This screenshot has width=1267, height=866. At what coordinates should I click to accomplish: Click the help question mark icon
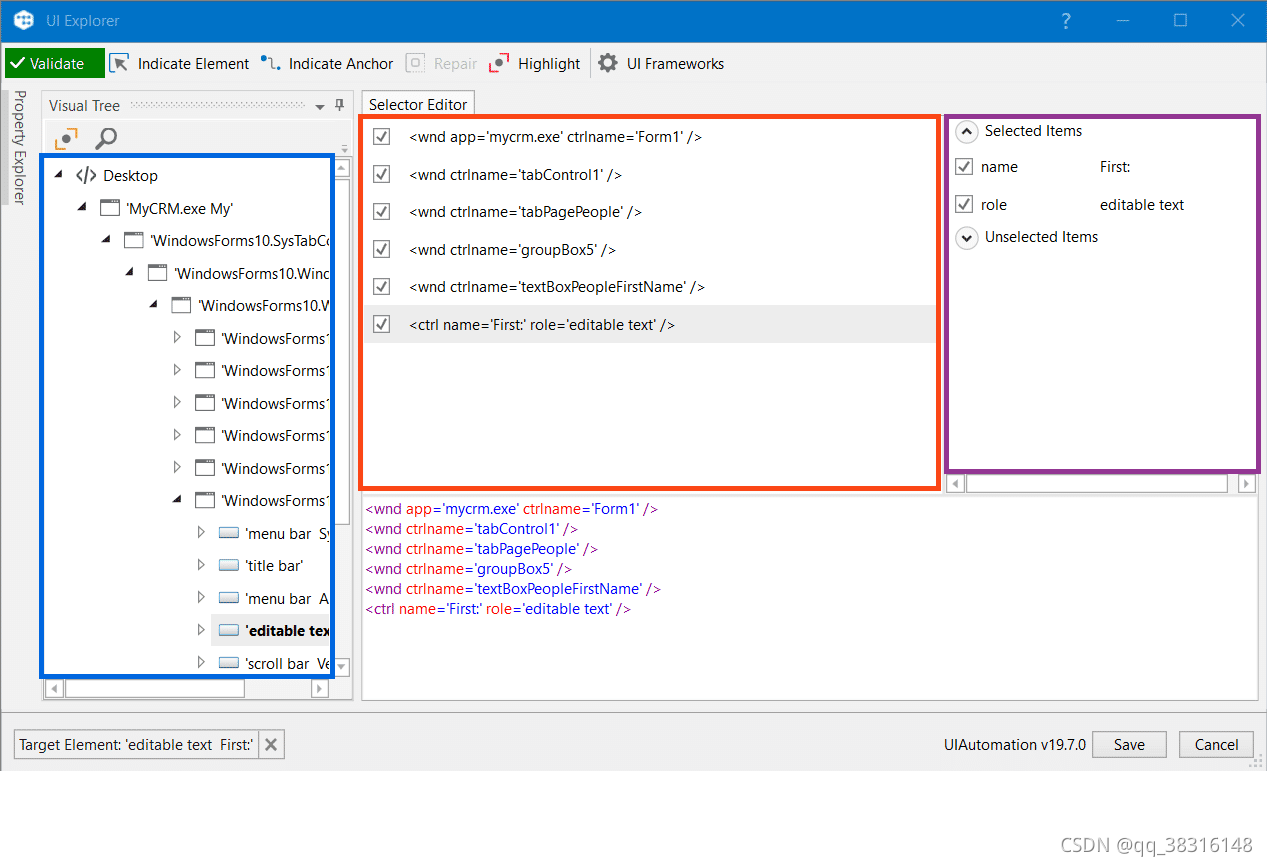1067,20
